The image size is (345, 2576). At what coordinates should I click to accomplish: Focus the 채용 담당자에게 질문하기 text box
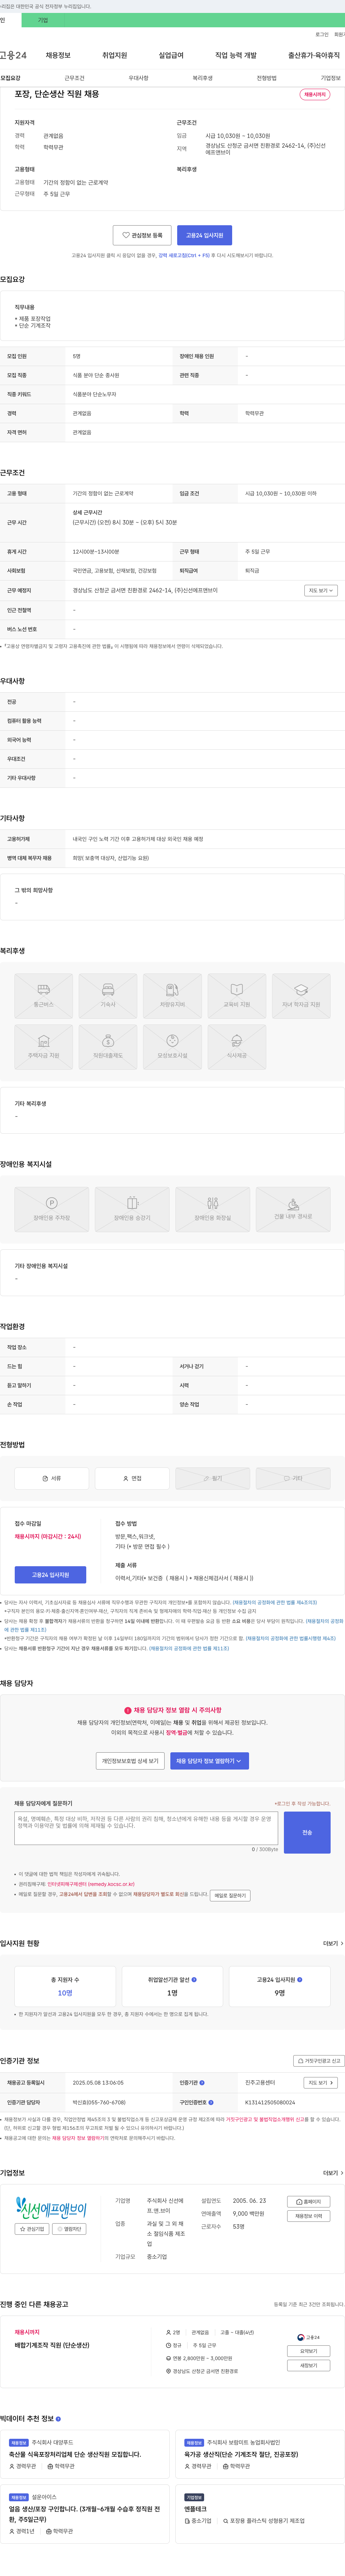[146, 1828]
